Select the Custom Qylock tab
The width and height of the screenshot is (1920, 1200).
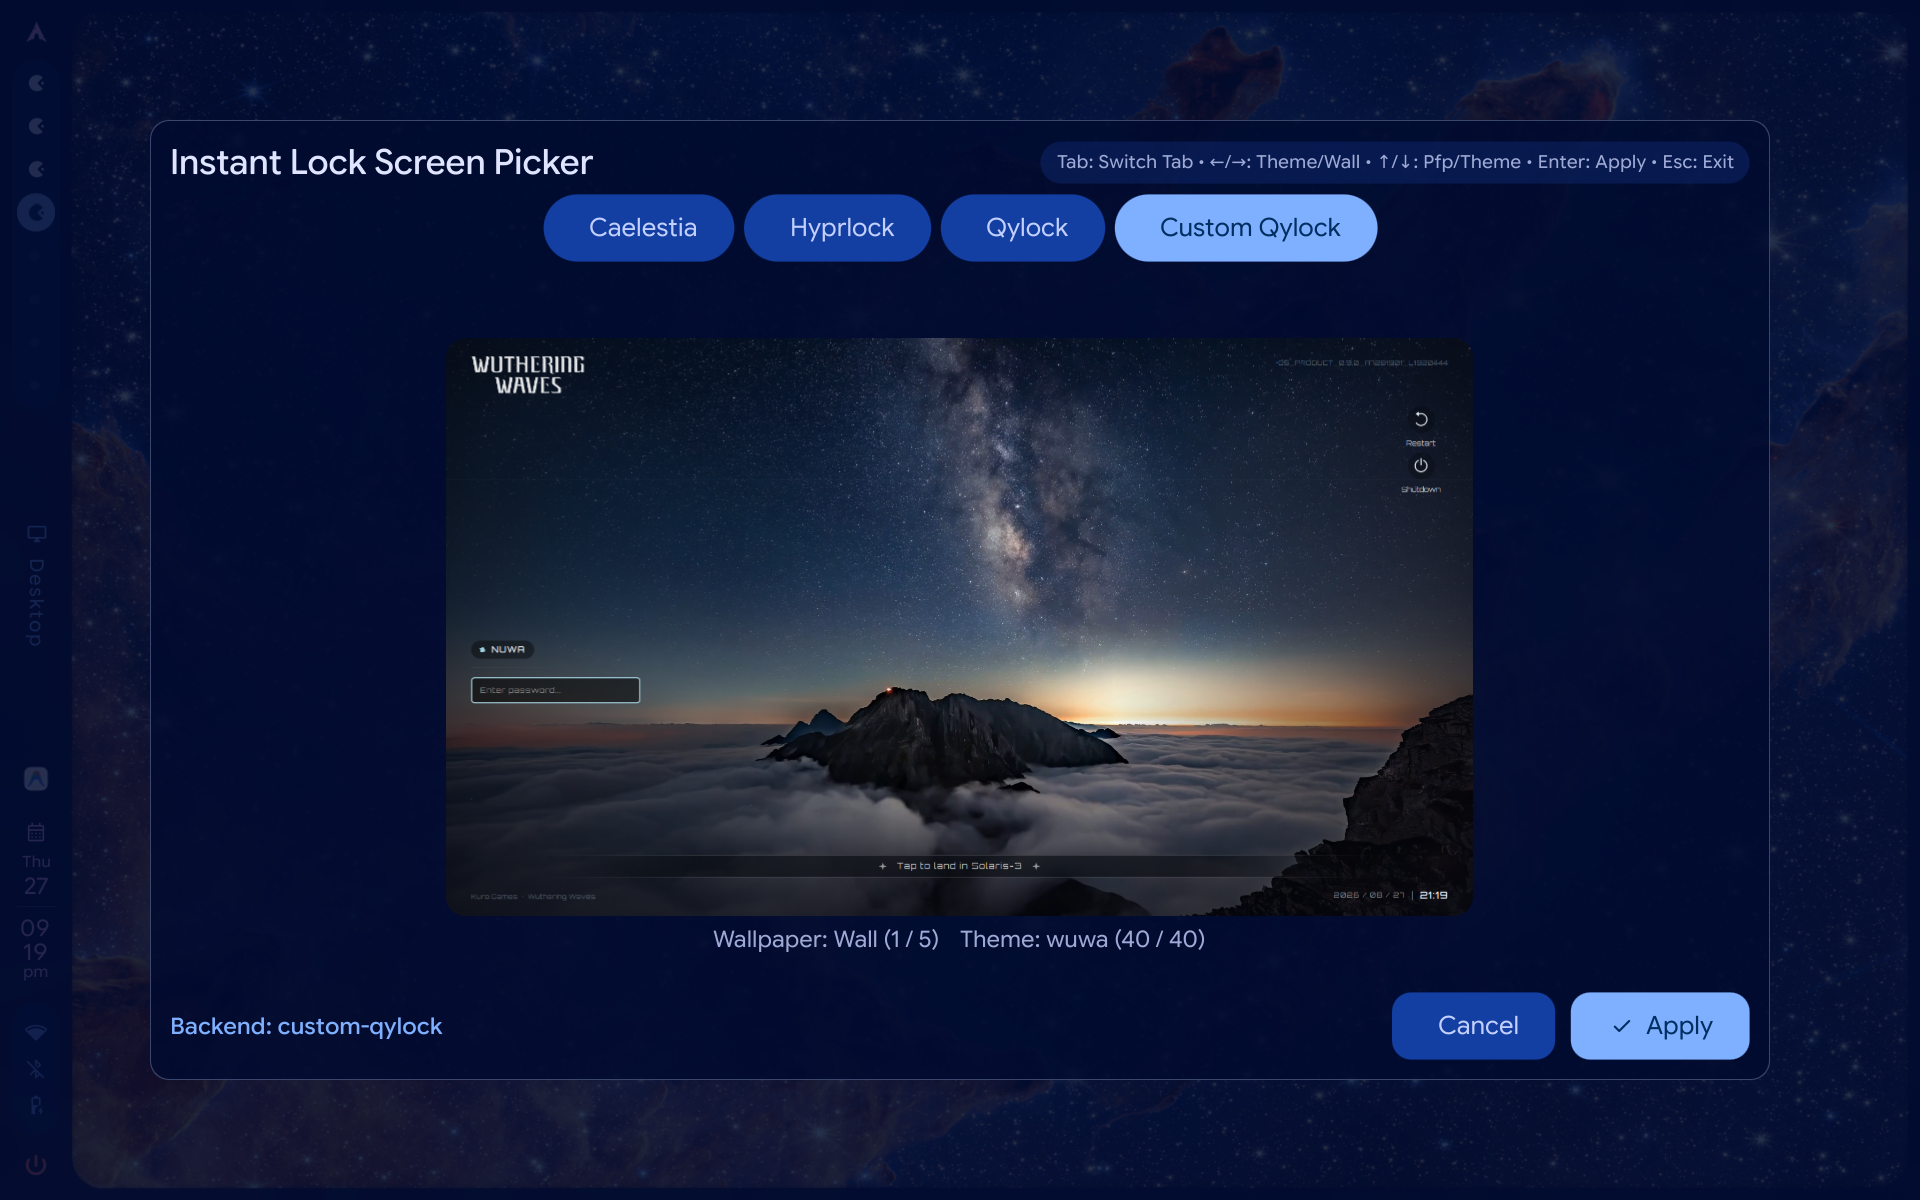1246,228
